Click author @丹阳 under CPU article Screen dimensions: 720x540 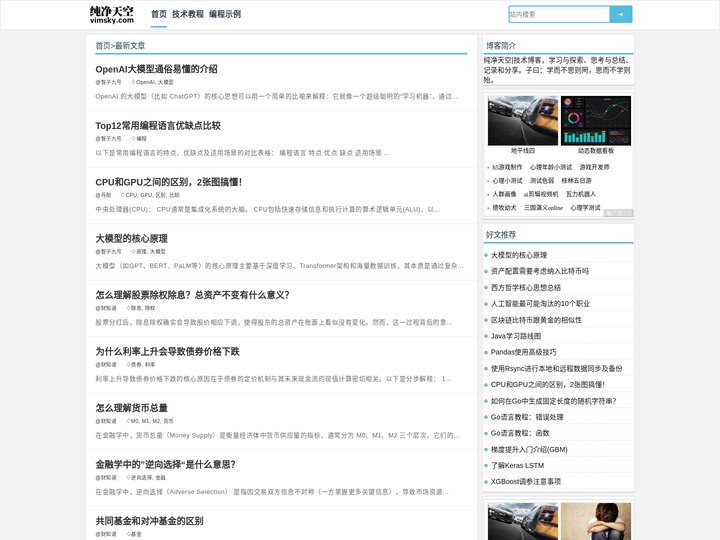[x=103, y=195]
